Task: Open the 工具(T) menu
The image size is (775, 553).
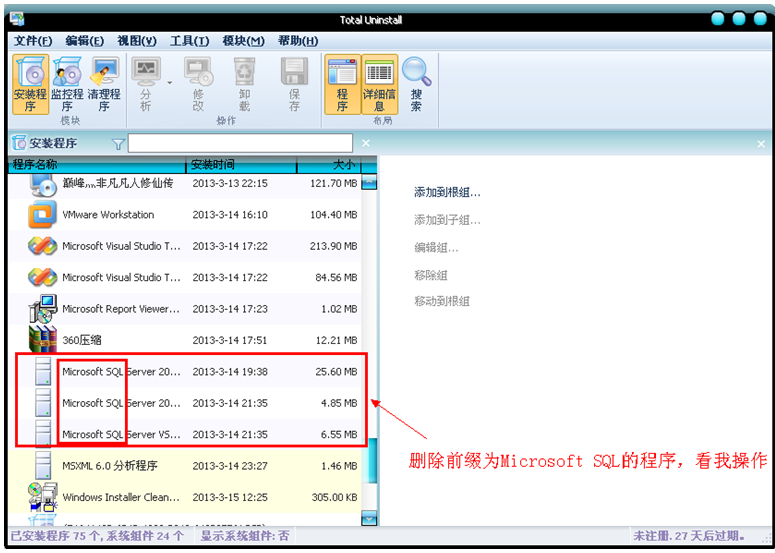Action: [189, 41]
